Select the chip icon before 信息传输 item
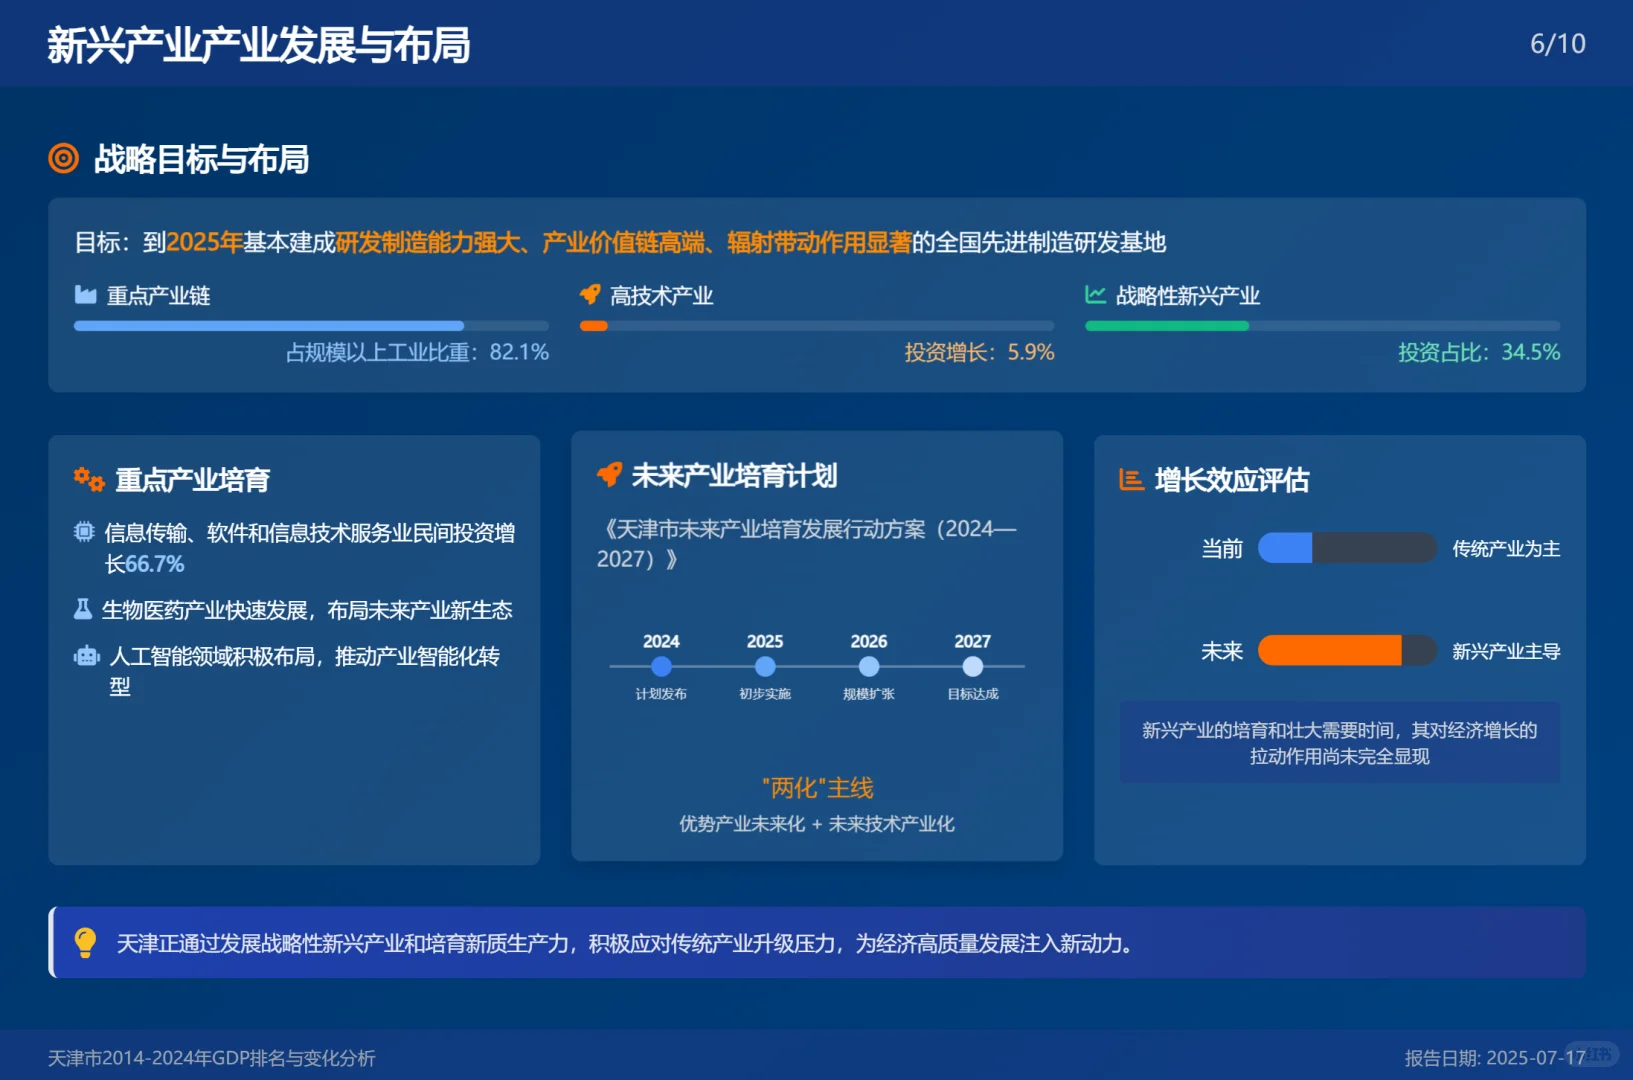The height and width of the screenshot is (1080, 1633). [x=84, y=533]
